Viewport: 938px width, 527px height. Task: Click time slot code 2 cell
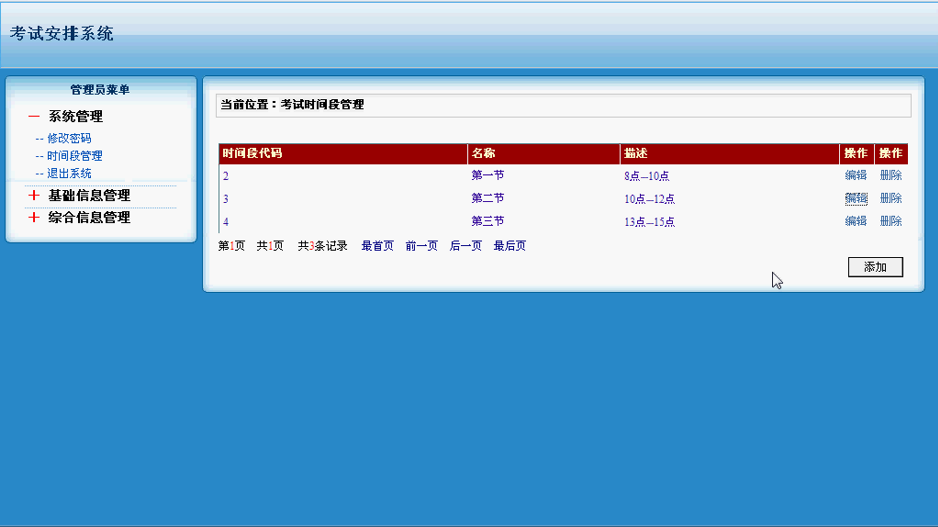pyautogui.click(x=226, y=176)
